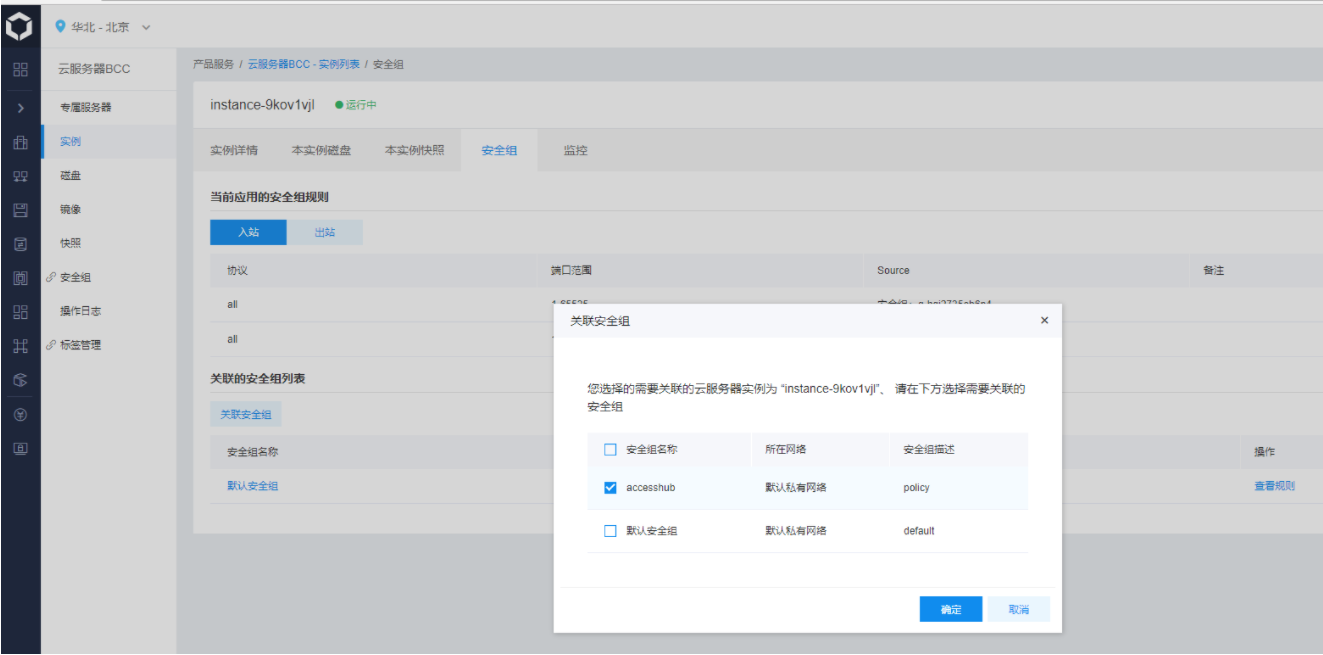Open the four-squares grid icon under the logo

[20, 69]
